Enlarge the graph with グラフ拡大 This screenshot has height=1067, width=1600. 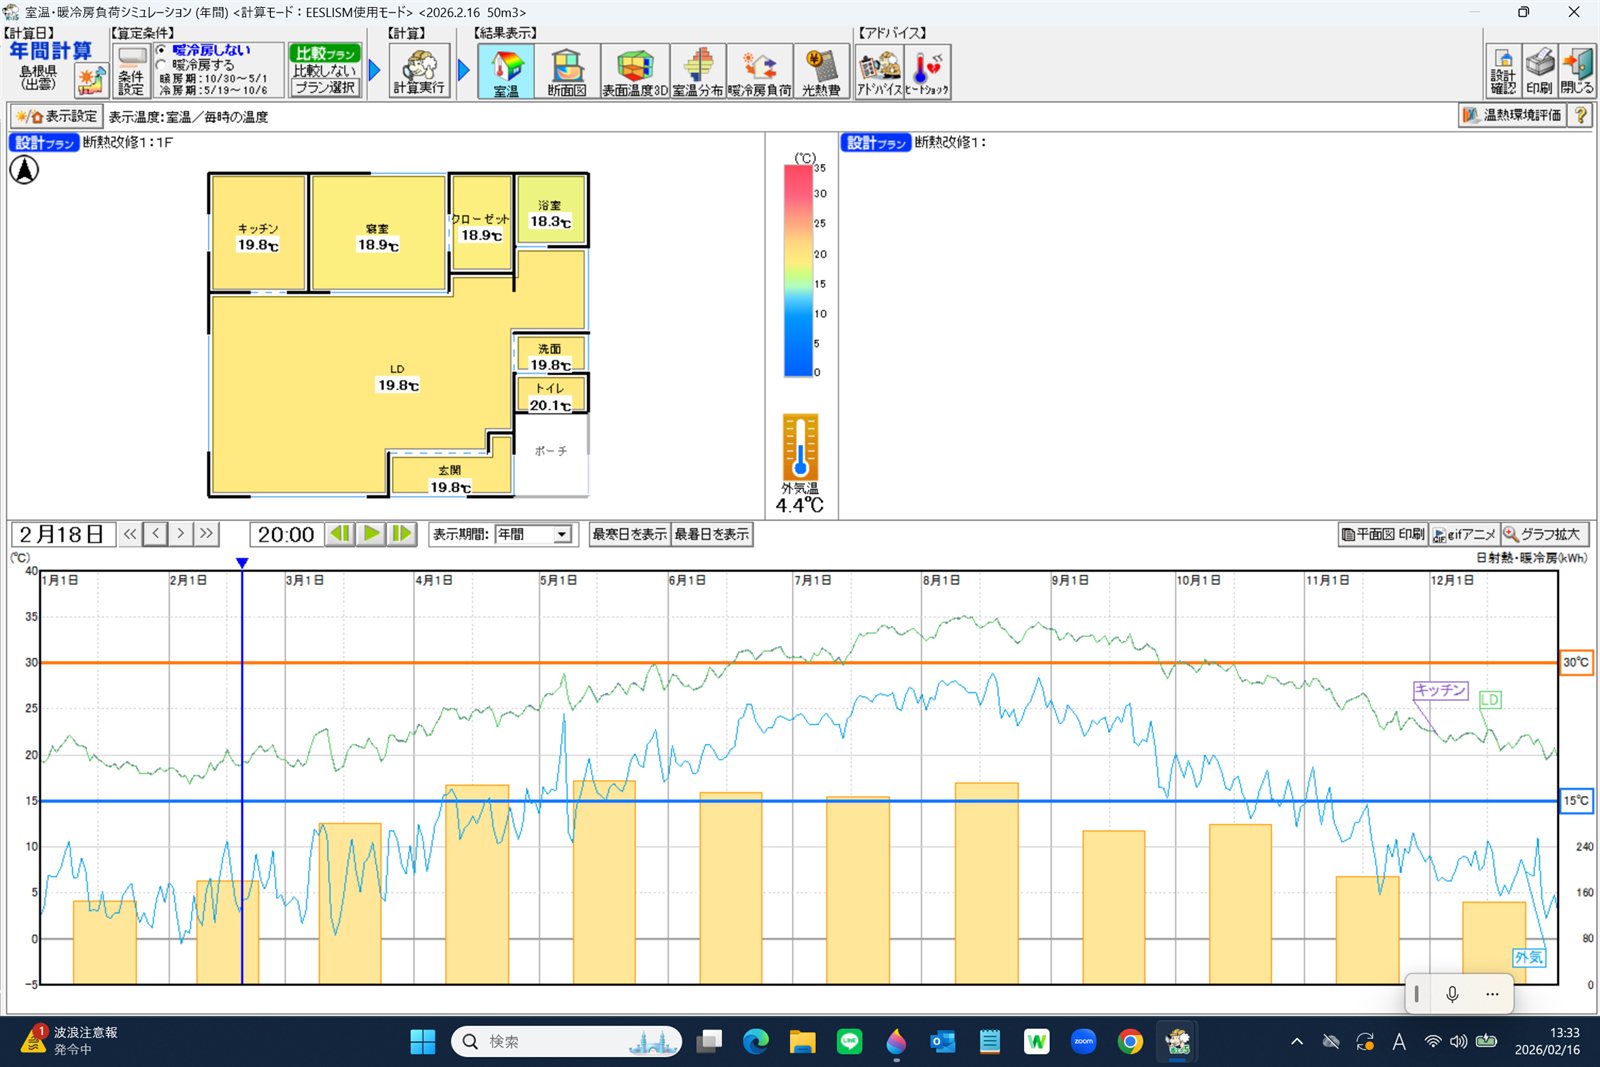click(1545, 535)
